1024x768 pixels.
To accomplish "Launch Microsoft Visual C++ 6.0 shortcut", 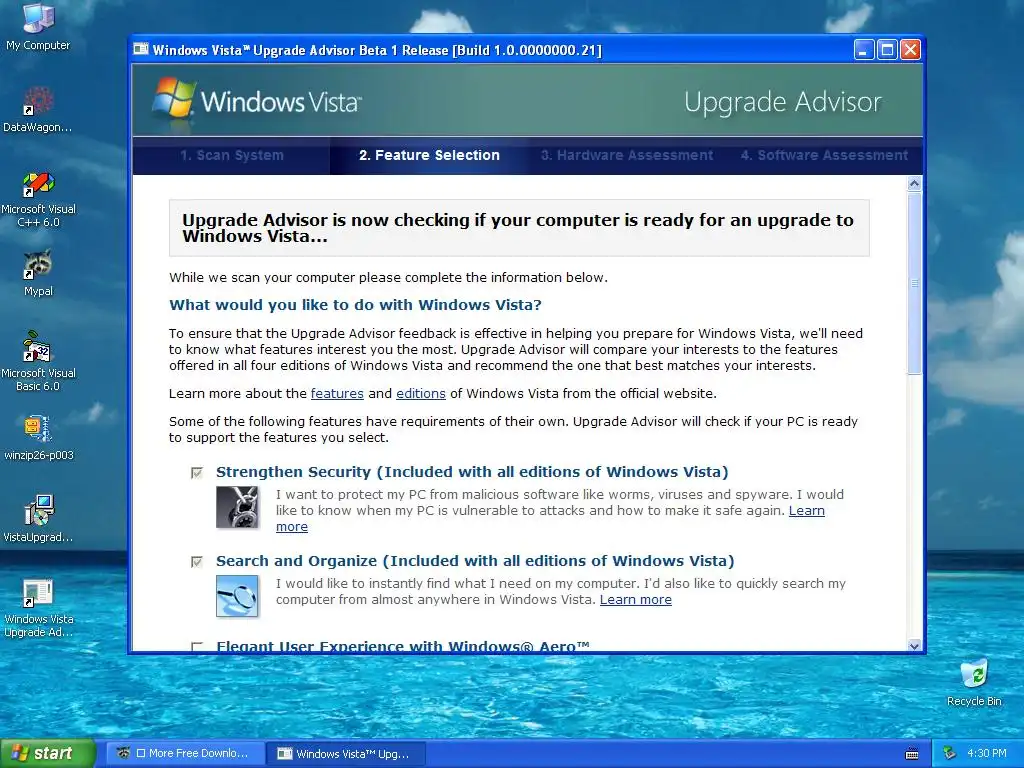I will (x=38, y=199).
